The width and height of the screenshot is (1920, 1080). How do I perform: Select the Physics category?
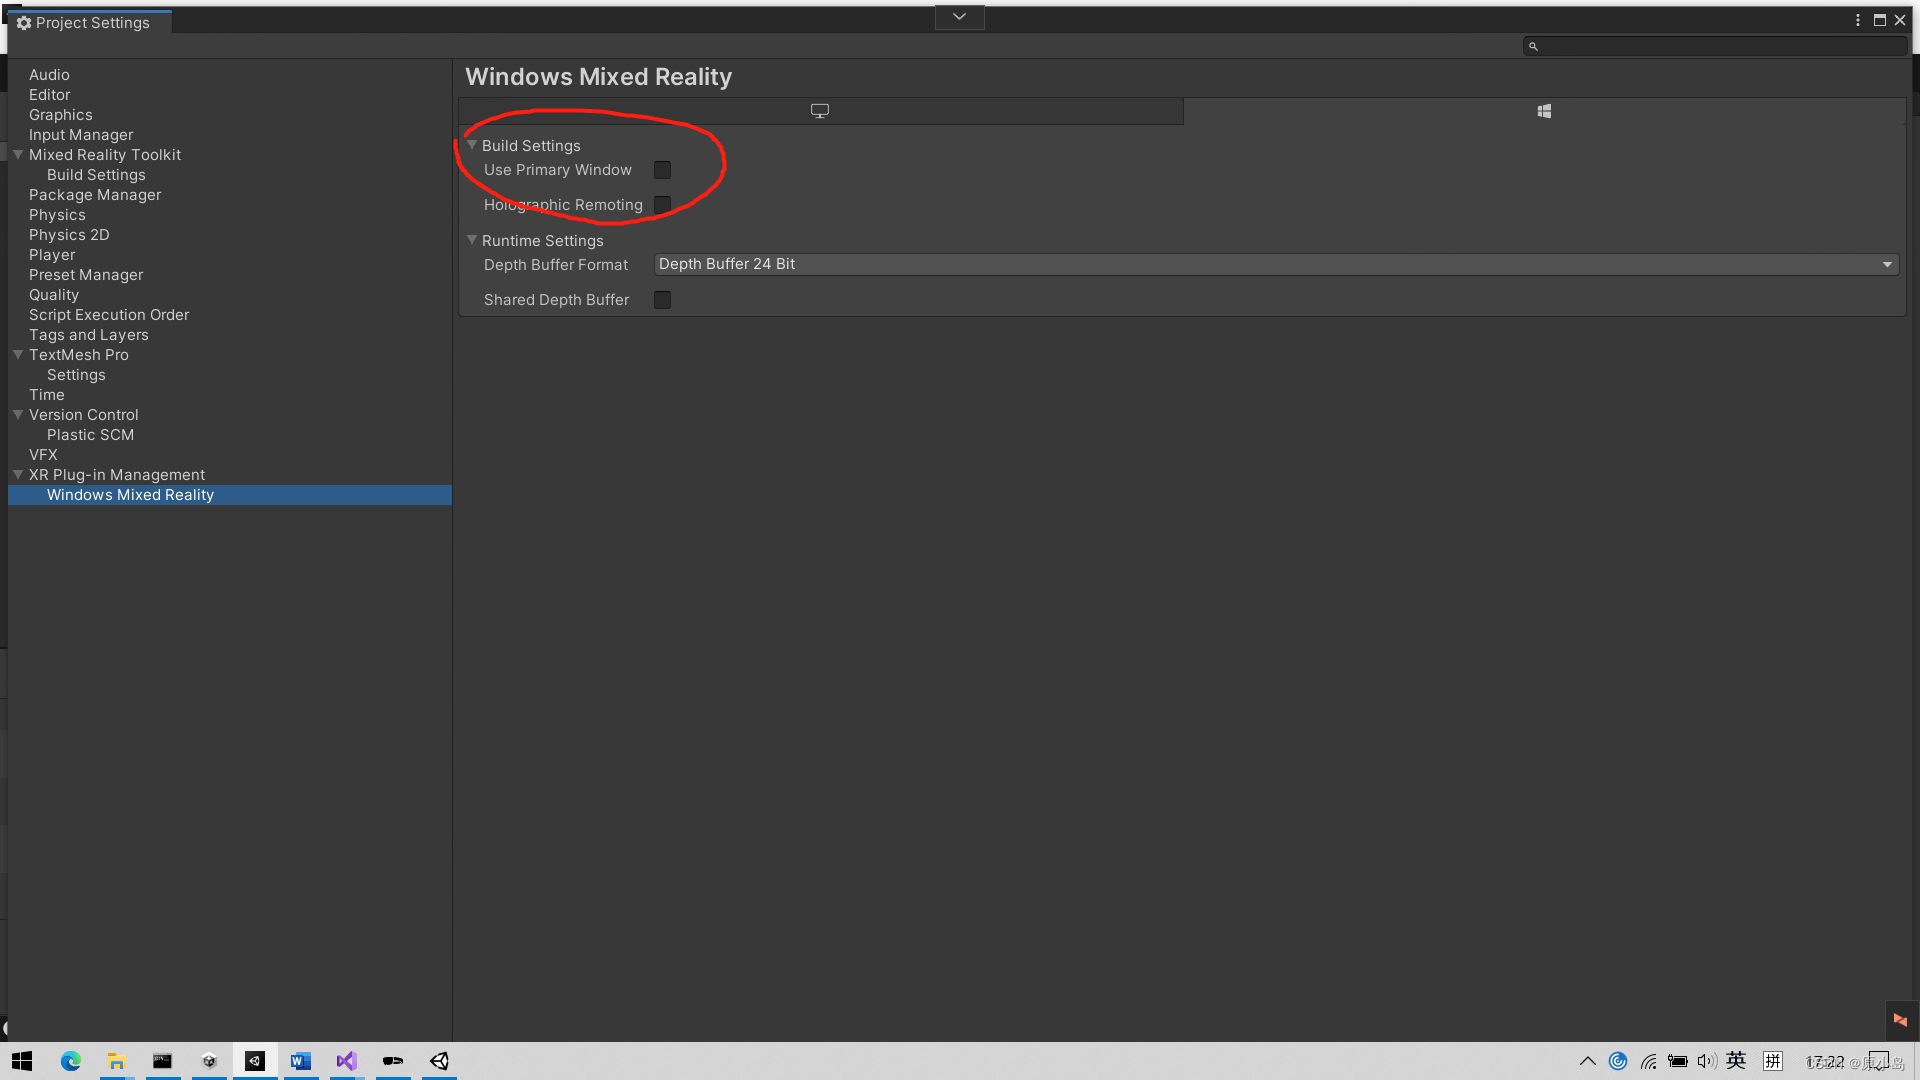point(57,215)
